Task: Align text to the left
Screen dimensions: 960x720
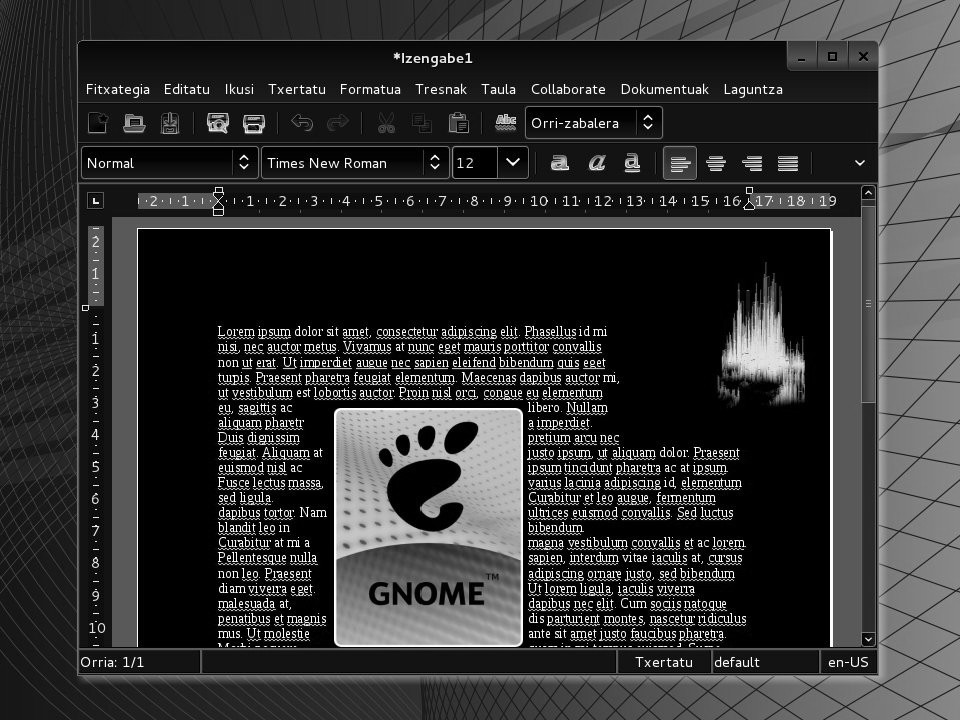Action: 680,163
